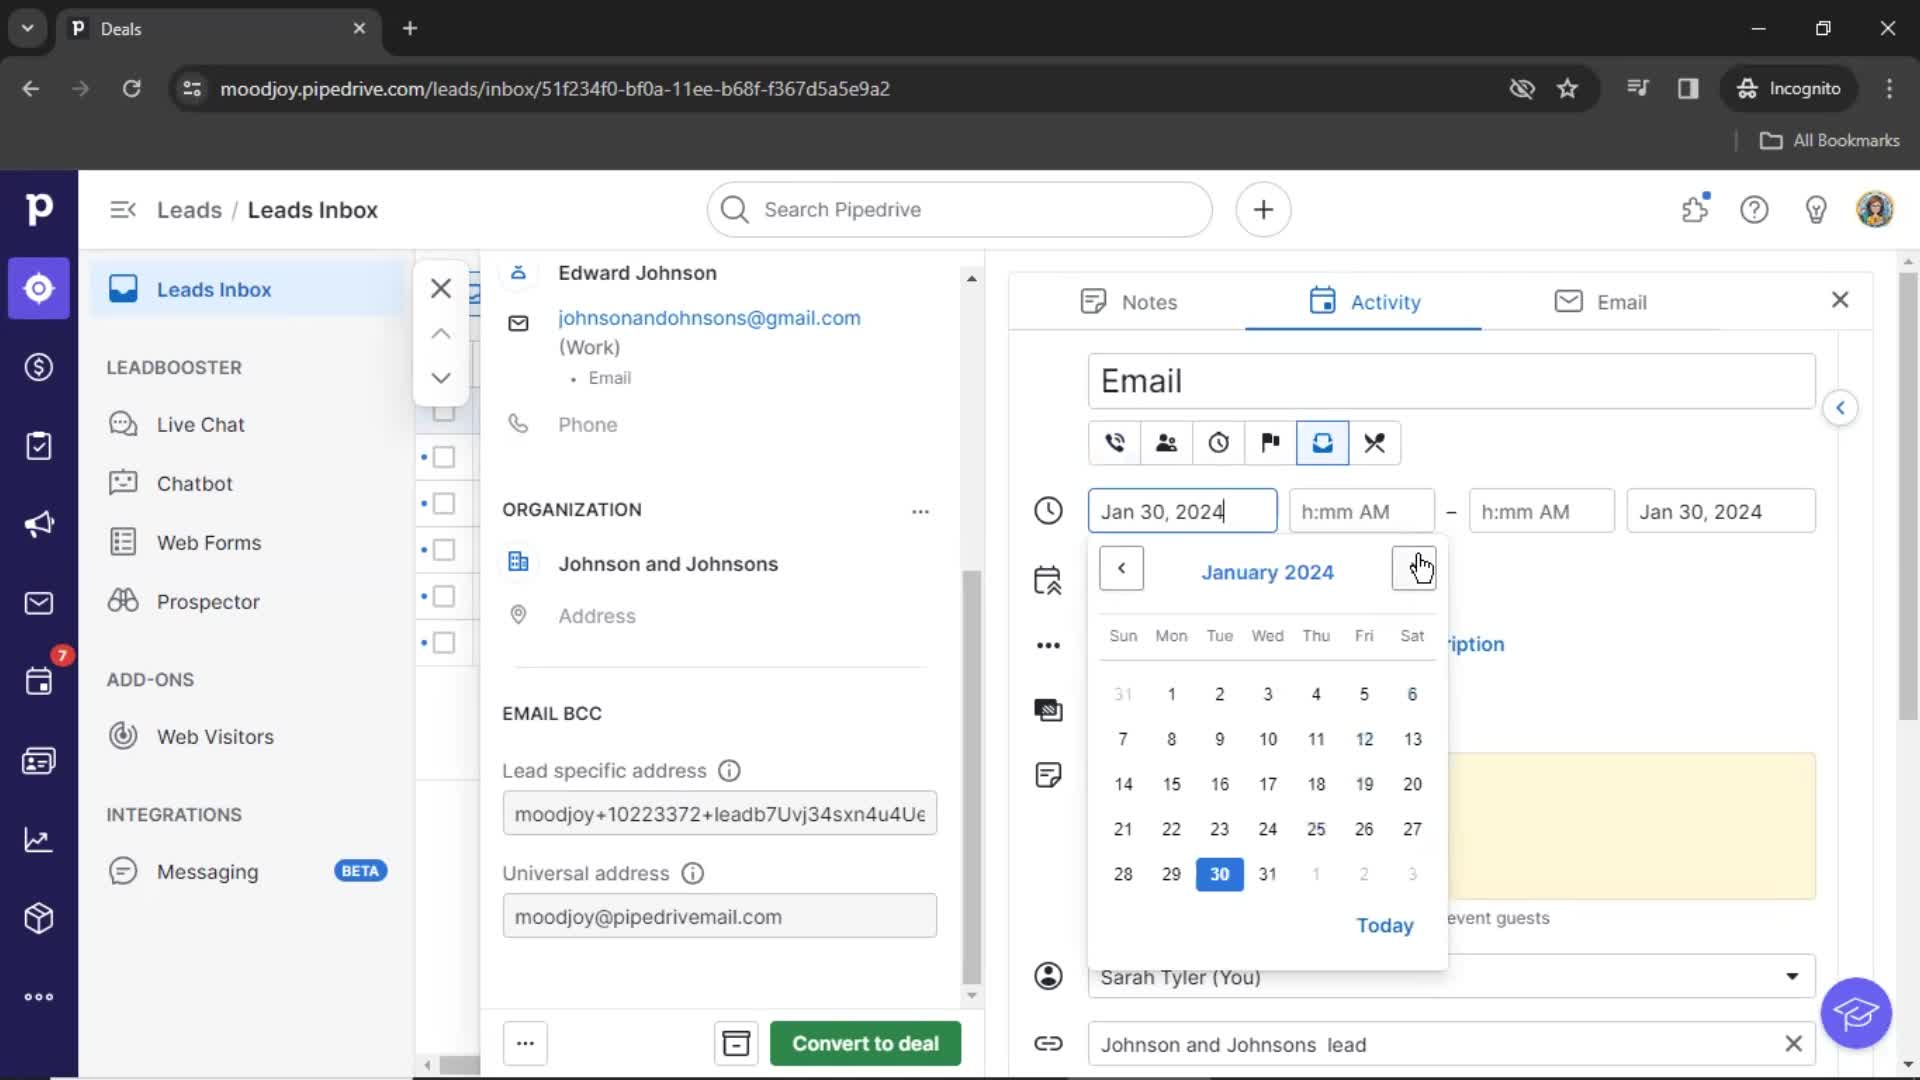
Task: Click the leads list horizontal scrollbar
Action: tap(459, 1065)
